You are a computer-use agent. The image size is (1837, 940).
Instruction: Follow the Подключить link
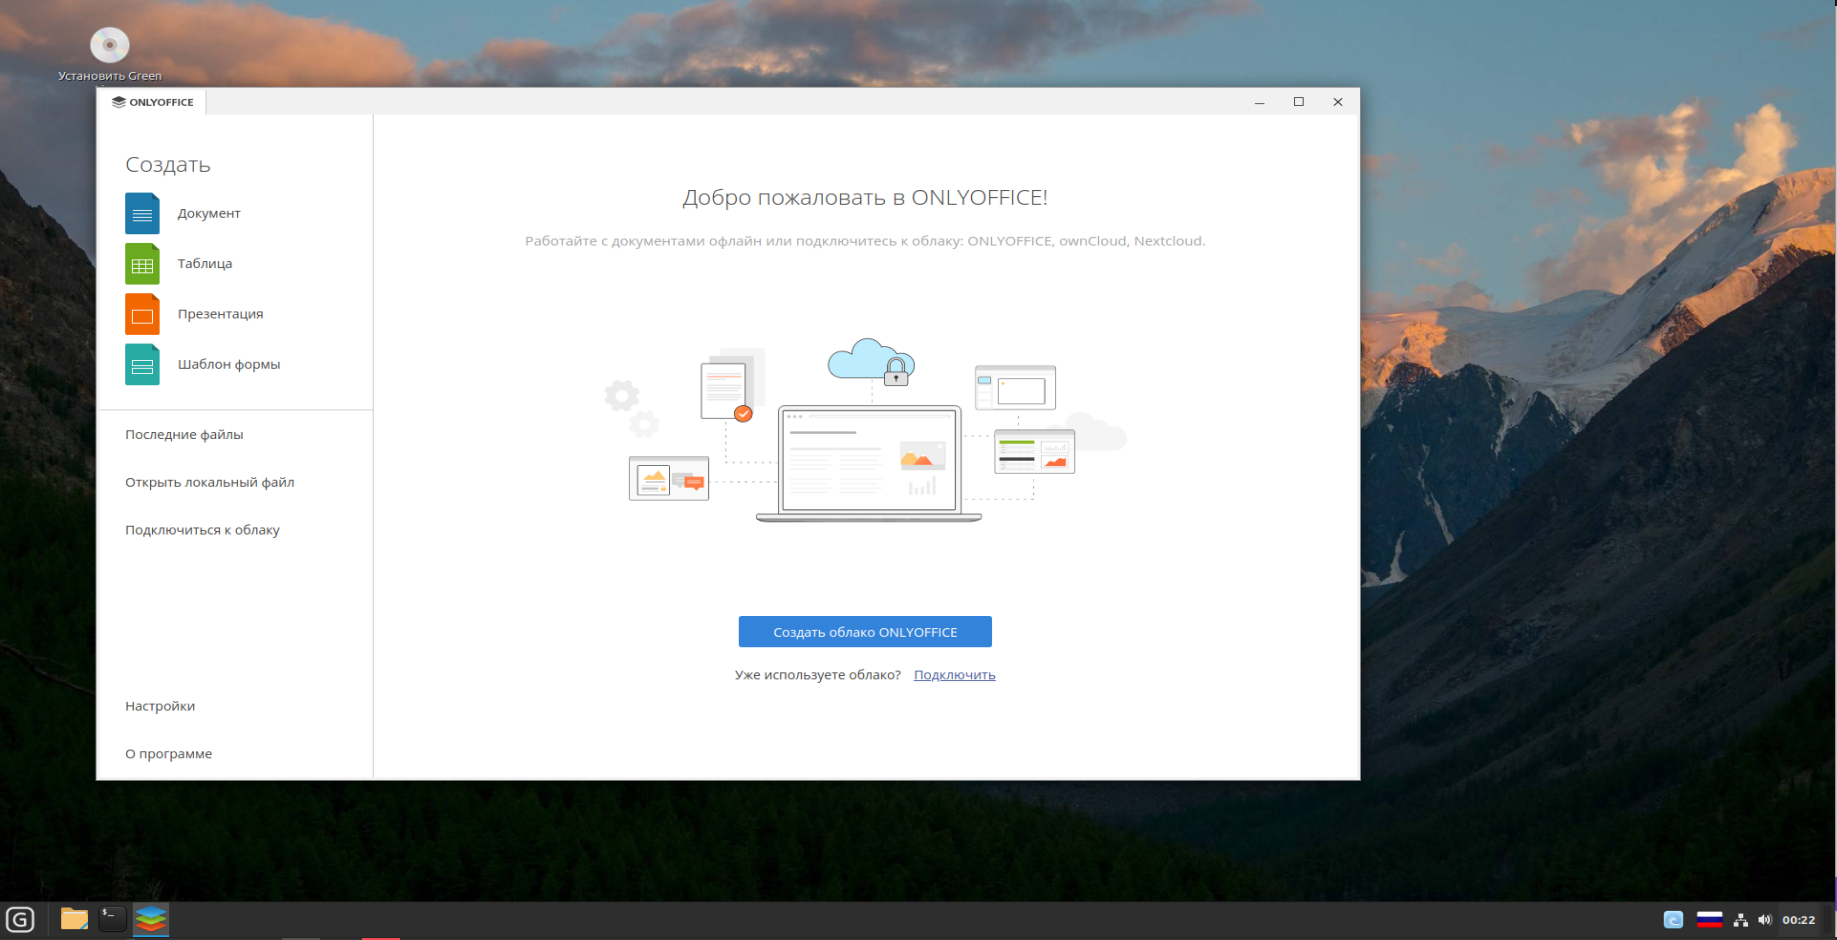(955, 675)
